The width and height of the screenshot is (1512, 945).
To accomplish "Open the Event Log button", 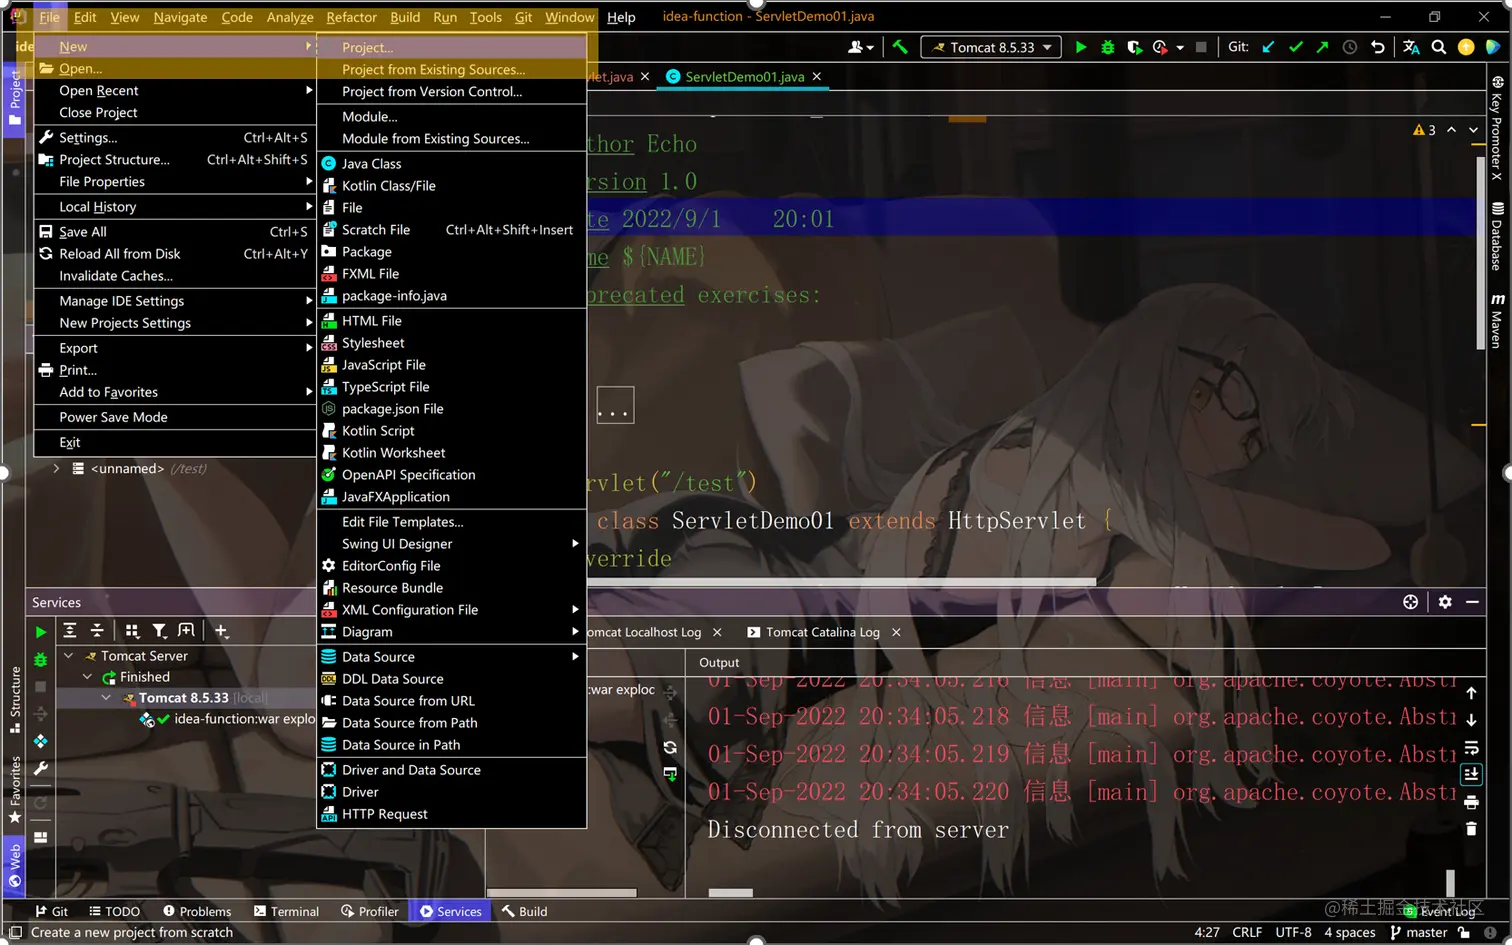I will [x=1440, y=911].
